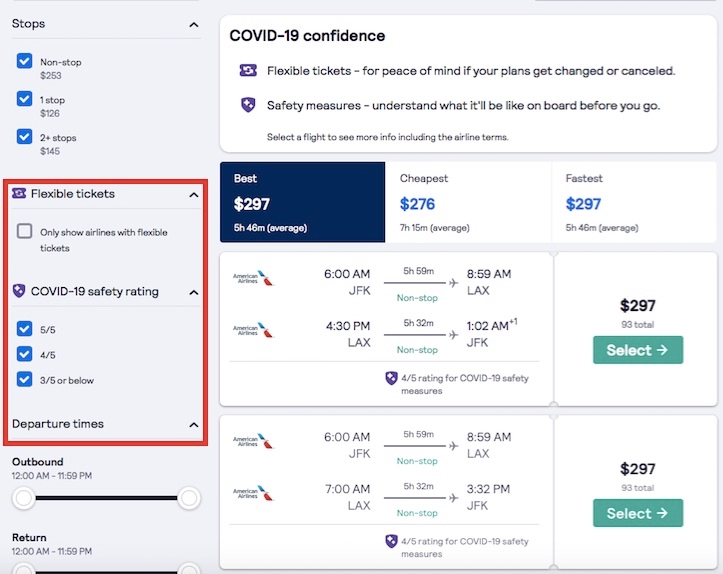This screenshot has width=723, height=574.
Task: Click American Airlines logo on second card's 6:00 AM flight
Action: click(253, 442)
